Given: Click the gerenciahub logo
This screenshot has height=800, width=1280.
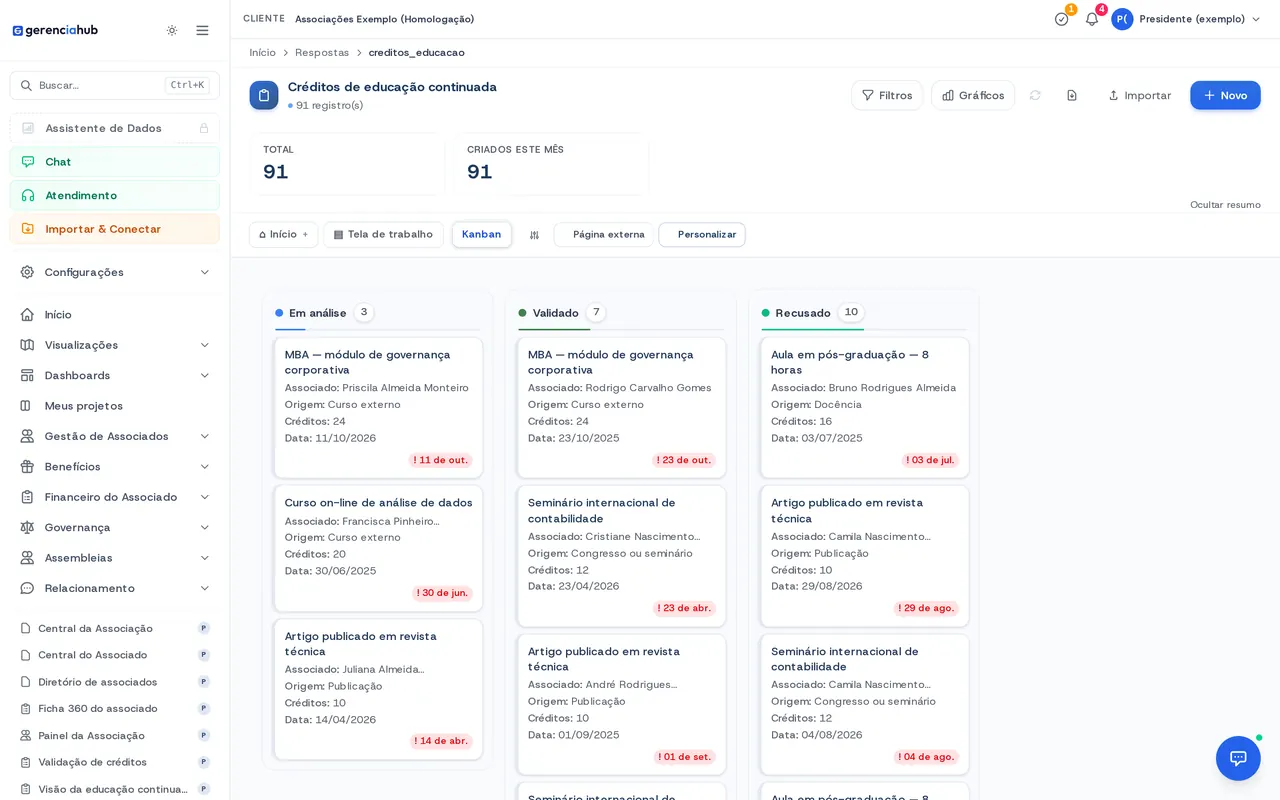Looking at the screenshot, I should point(55,30).
